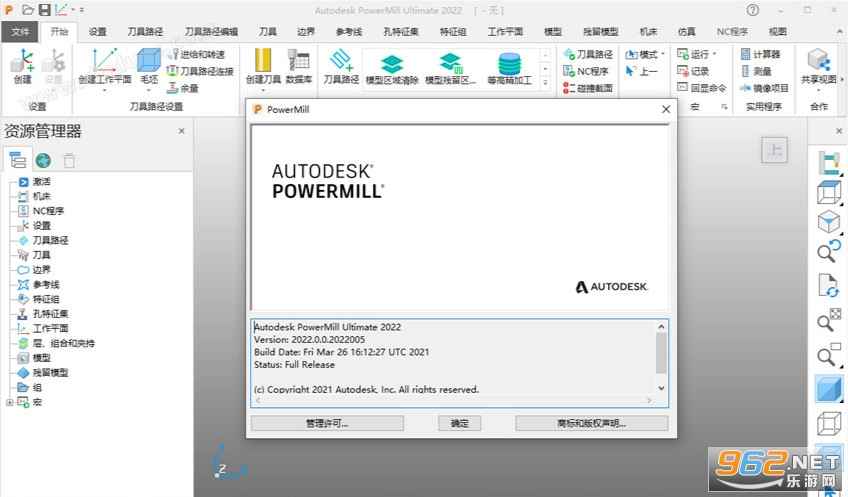This screenshot has width=848, height=497.
Task: Open Thickness (余量) setting
Action: point(182,88)
